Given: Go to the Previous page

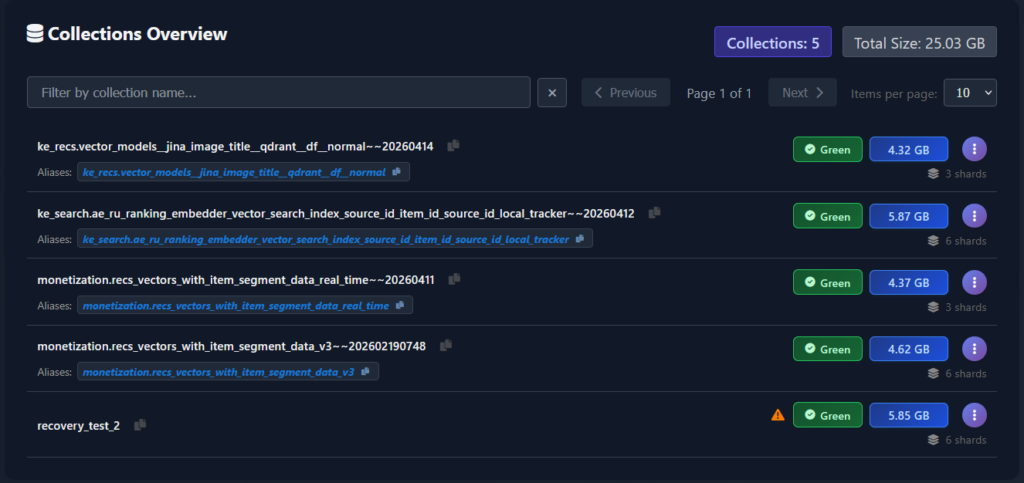Looking at the screenshot, I should (x=625, y=93).
